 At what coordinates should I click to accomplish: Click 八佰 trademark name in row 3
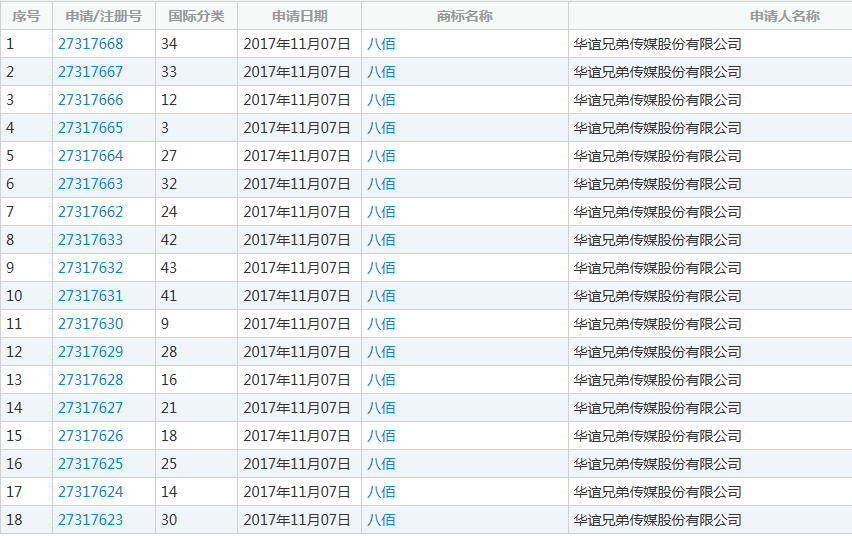tap(381, 100)
